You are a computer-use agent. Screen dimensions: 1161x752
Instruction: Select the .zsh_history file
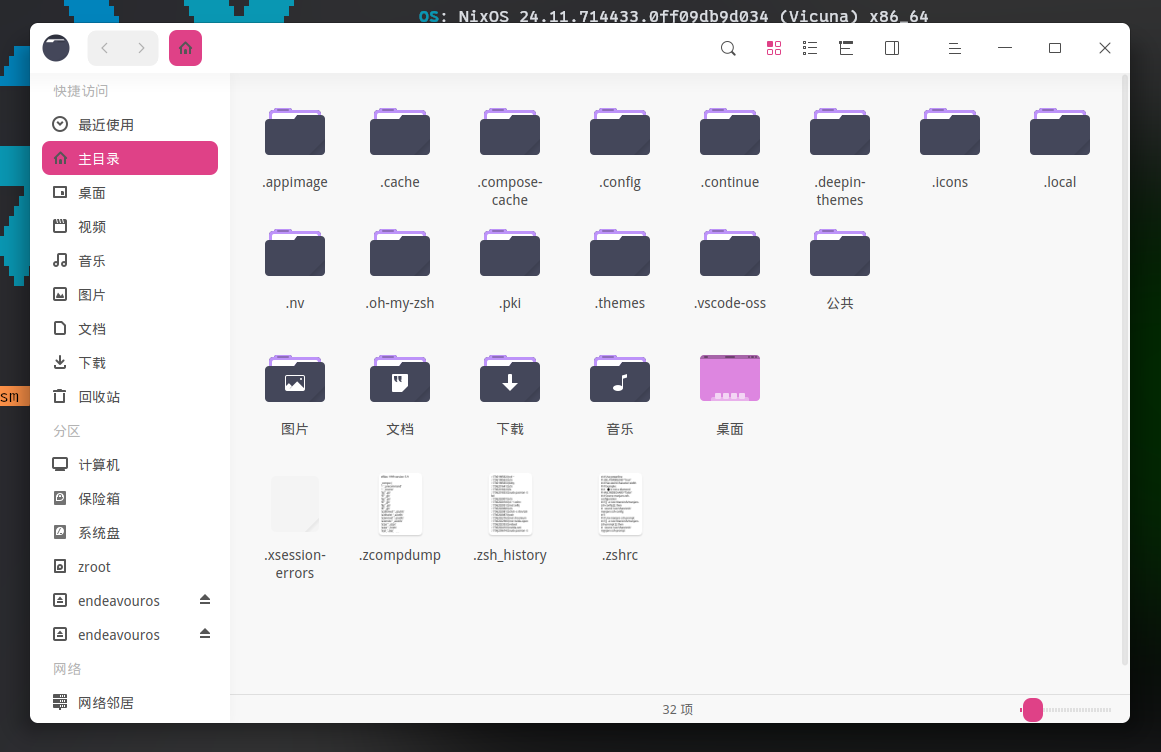510,518
